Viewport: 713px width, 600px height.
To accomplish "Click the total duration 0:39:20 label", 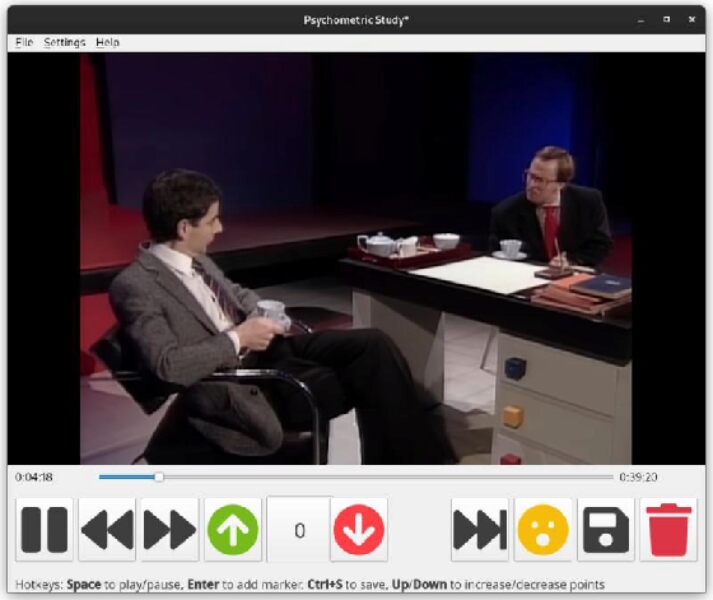I will tap(638, 477).
